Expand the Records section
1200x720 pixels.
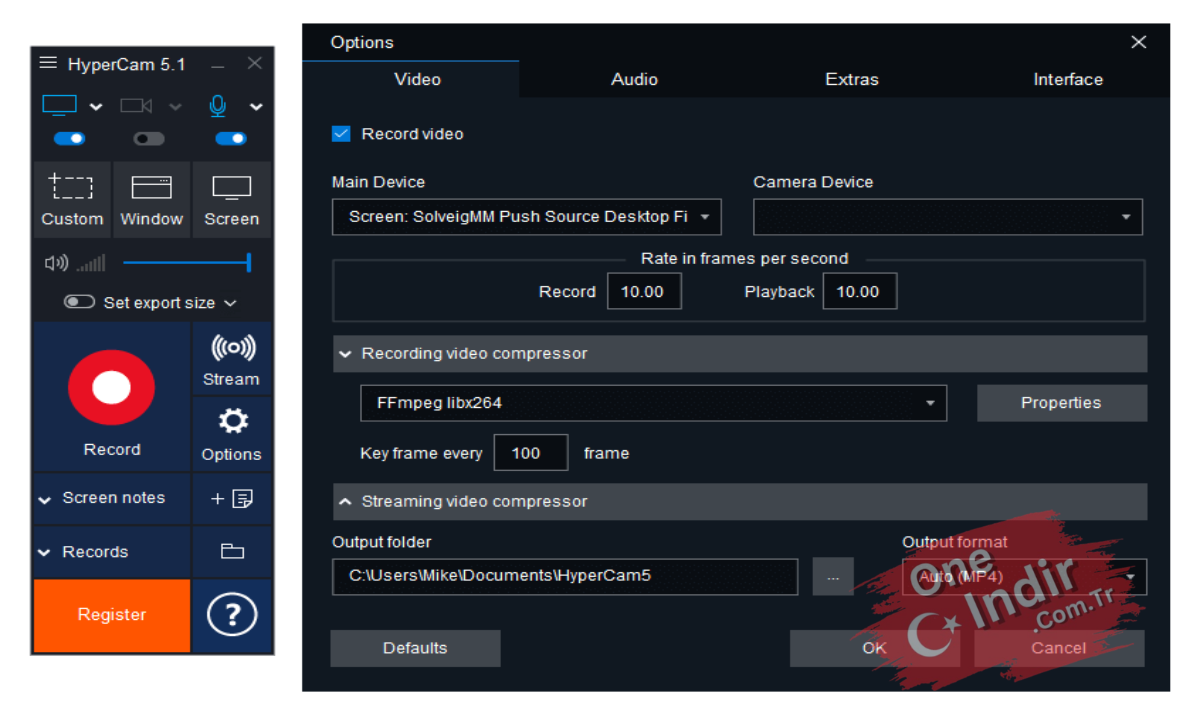(112, 551)
